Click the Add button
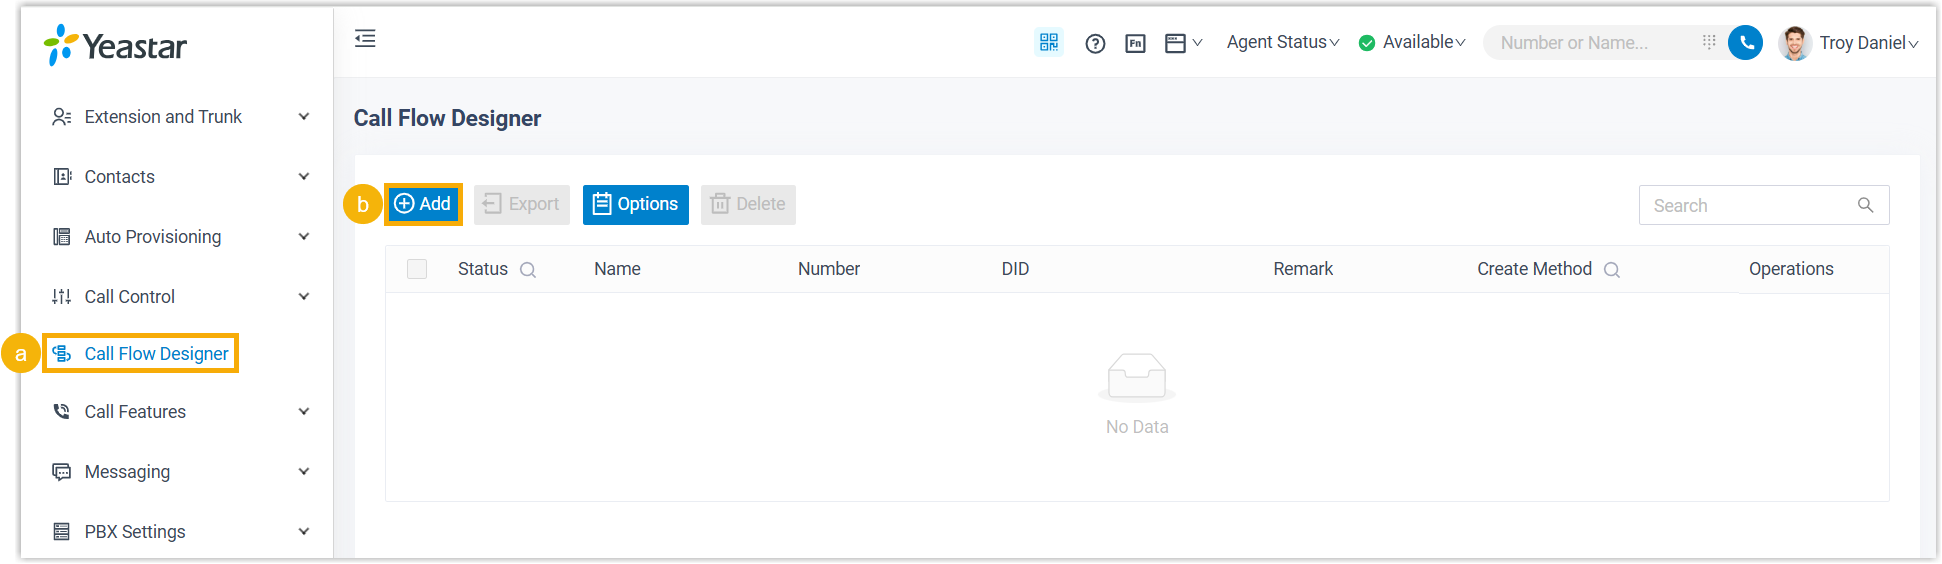 423,204
